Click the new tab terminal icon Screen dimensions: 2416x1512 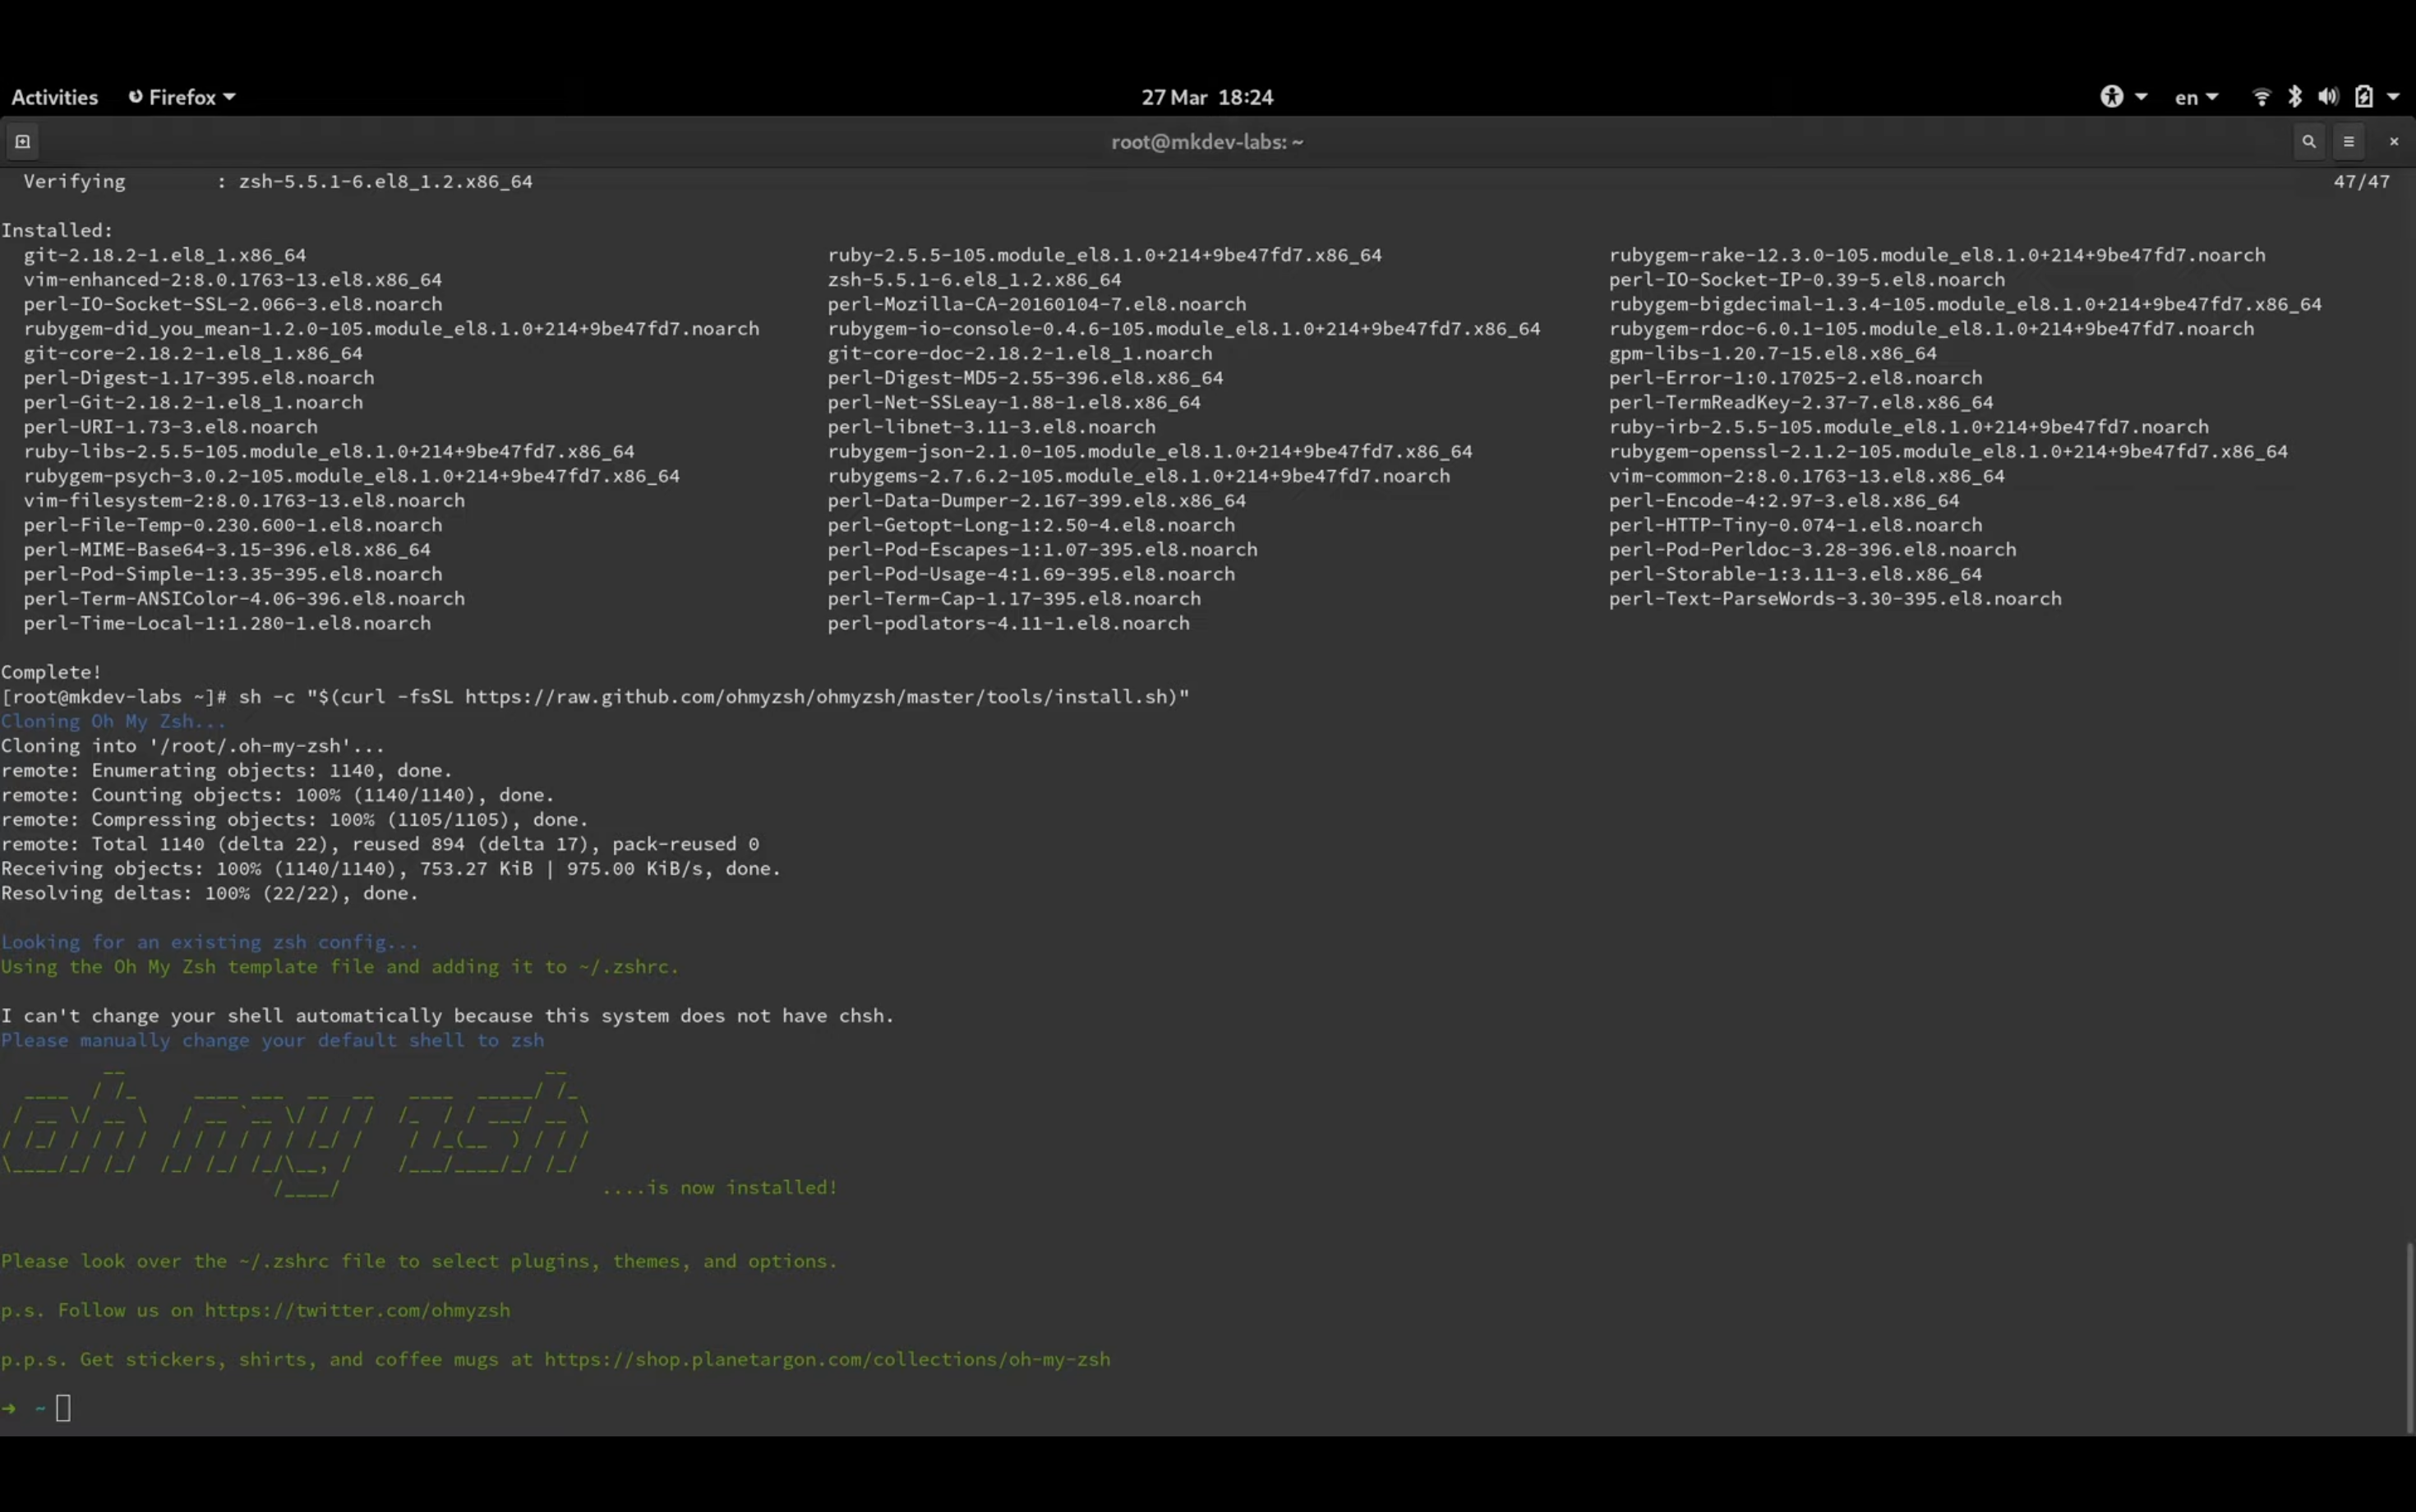tap(22, 142)
